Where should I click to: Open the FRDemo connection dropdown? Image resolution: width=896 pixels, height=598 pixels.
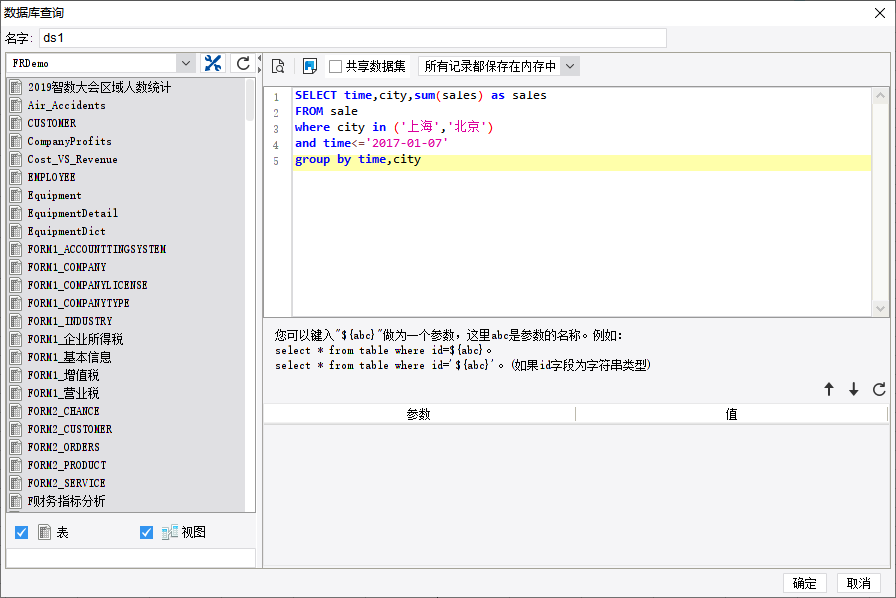[186, 63]
